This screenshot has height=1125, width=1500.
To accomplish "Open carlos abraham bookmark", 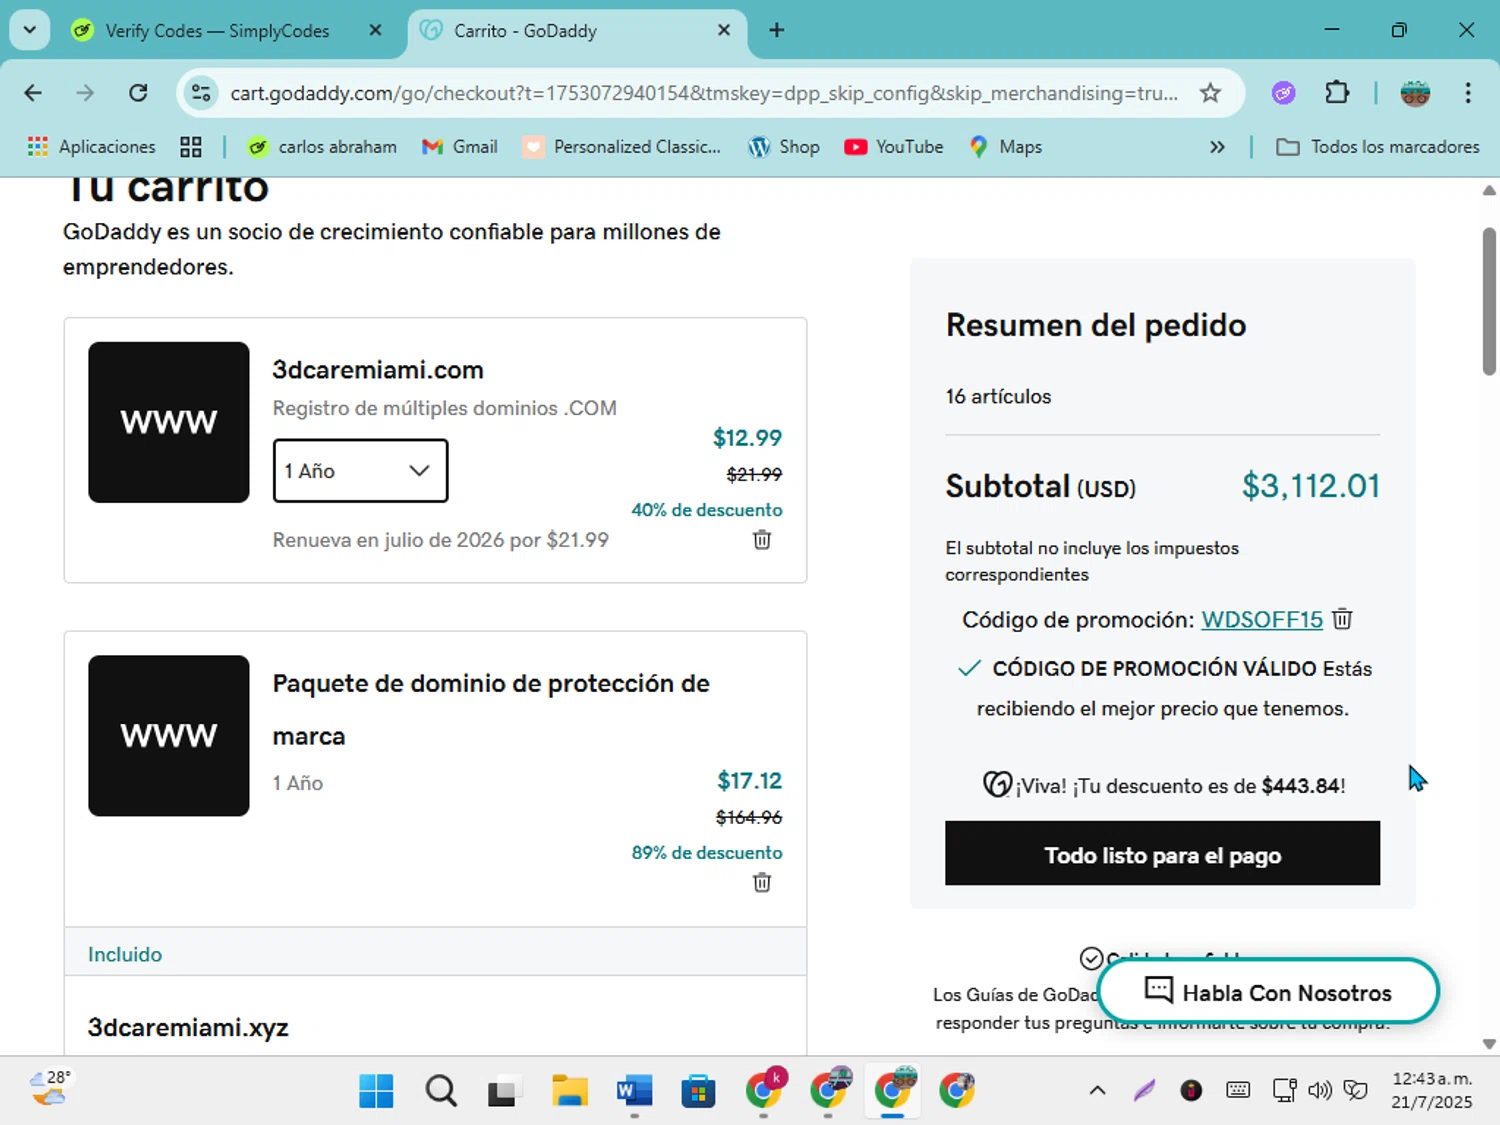I will 322,147.
